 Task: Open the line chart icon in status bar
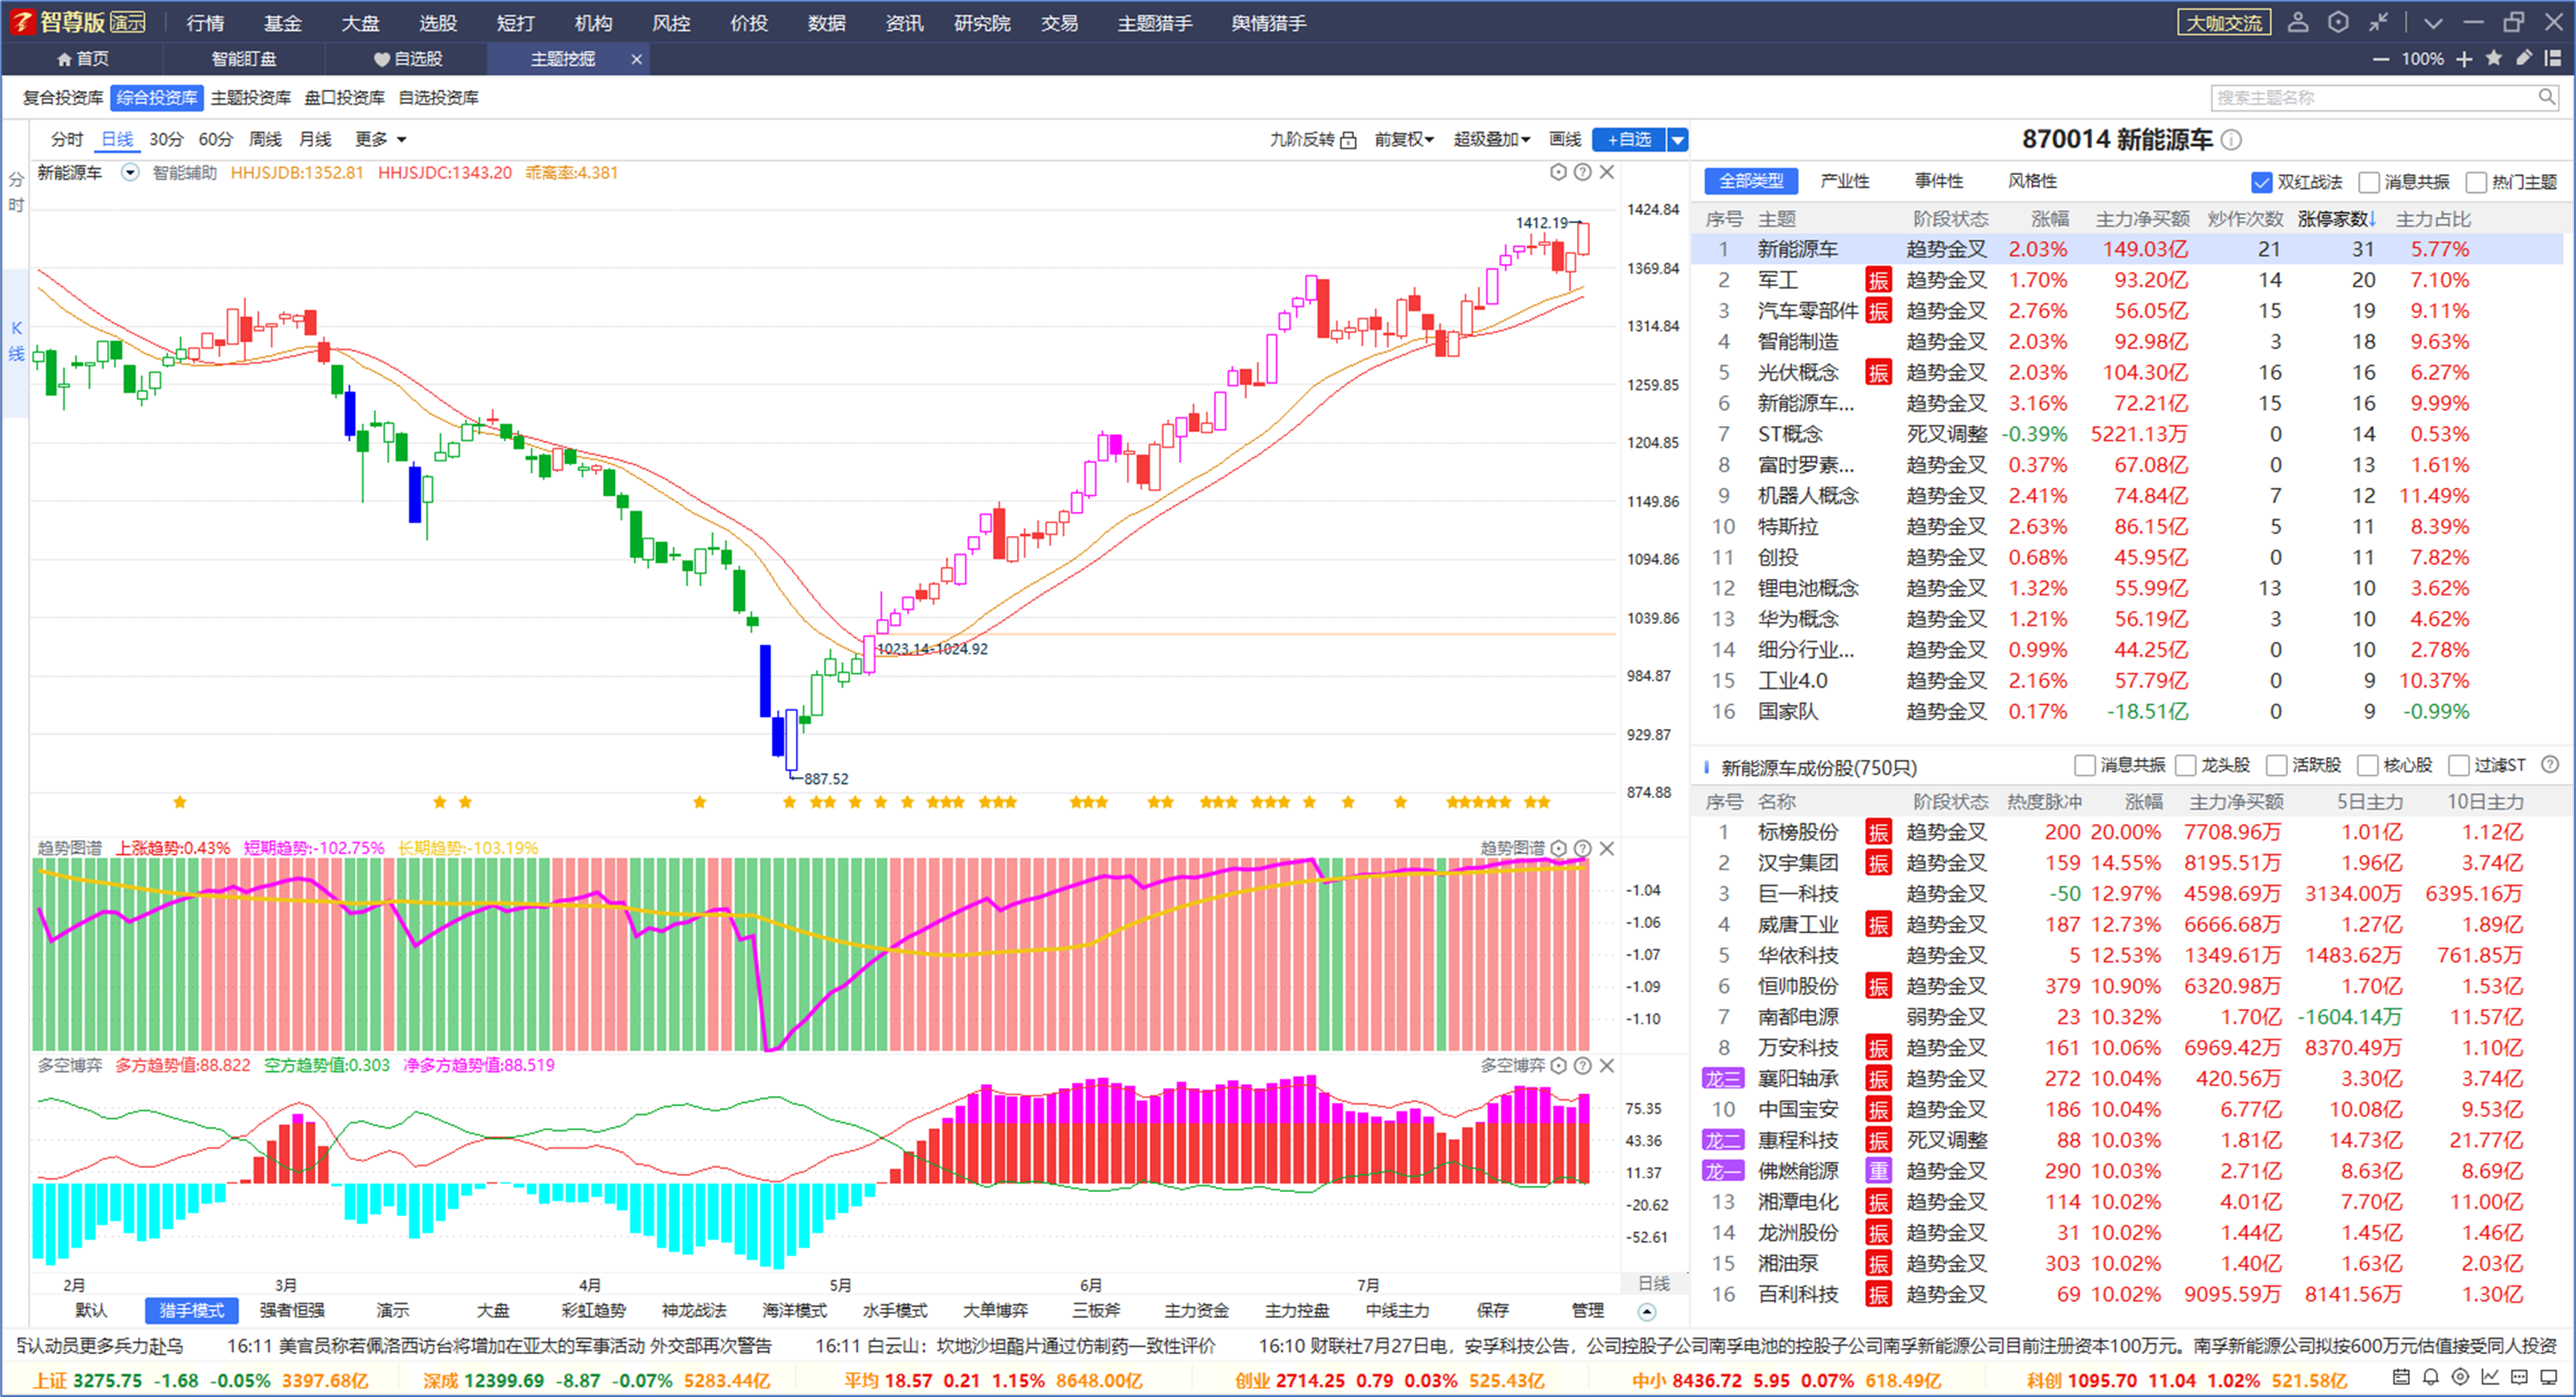click(x=2490, y=1377)
